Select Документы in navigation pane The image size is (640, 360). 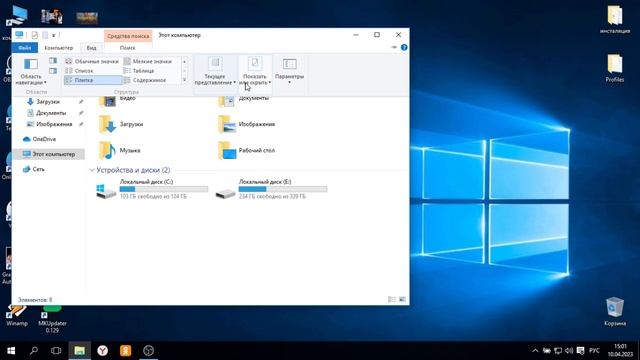point(51,113)
